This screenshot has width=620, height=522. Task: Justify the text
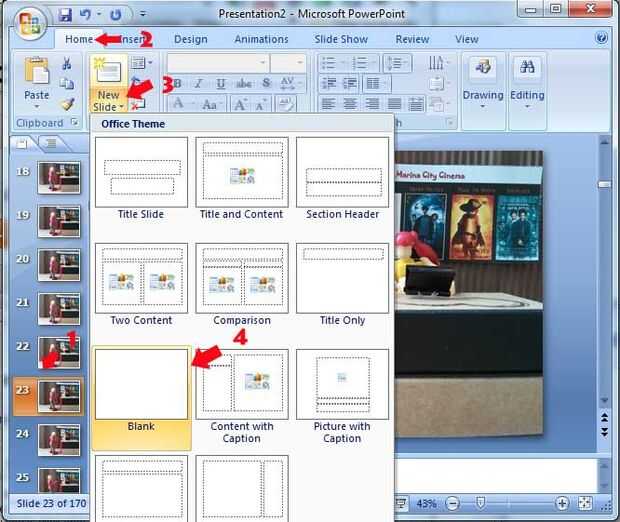click(394, 104)
